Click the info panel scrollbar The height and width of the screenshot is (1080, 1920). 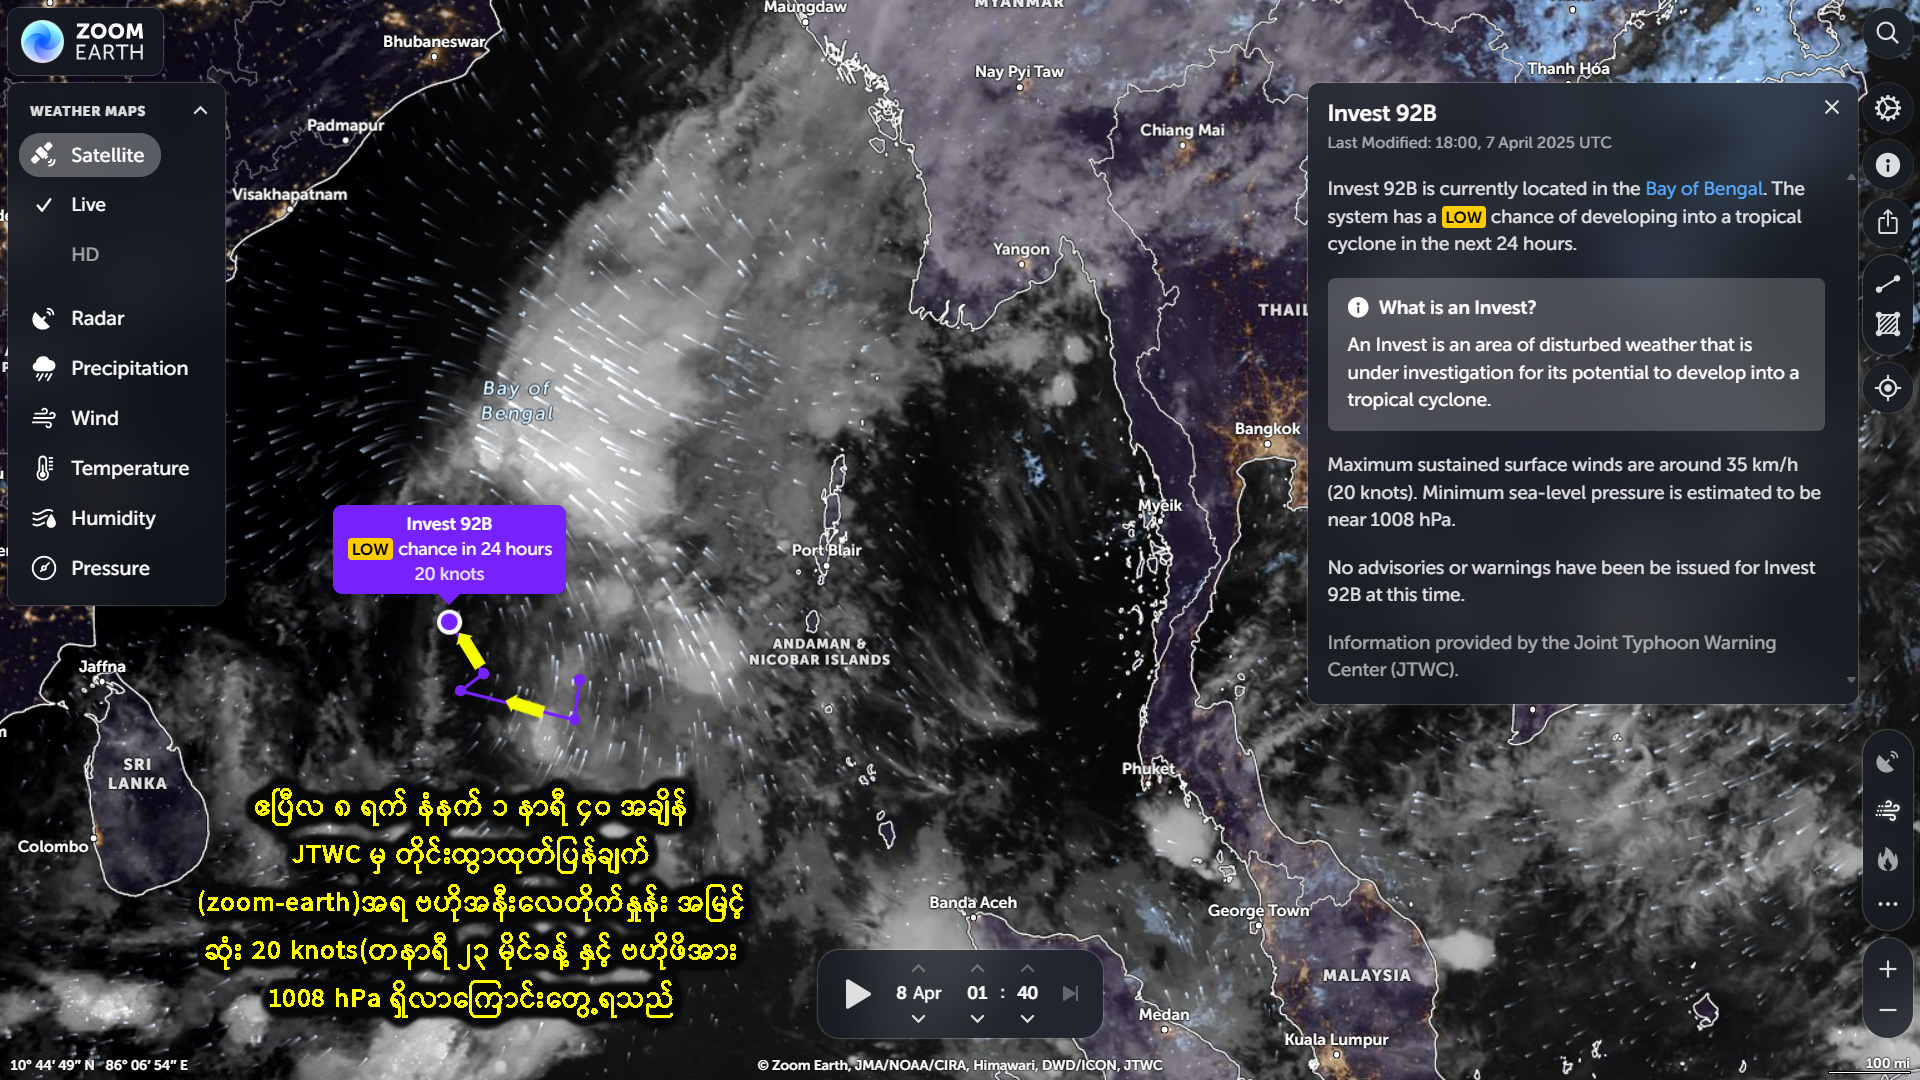[1851, 428]
